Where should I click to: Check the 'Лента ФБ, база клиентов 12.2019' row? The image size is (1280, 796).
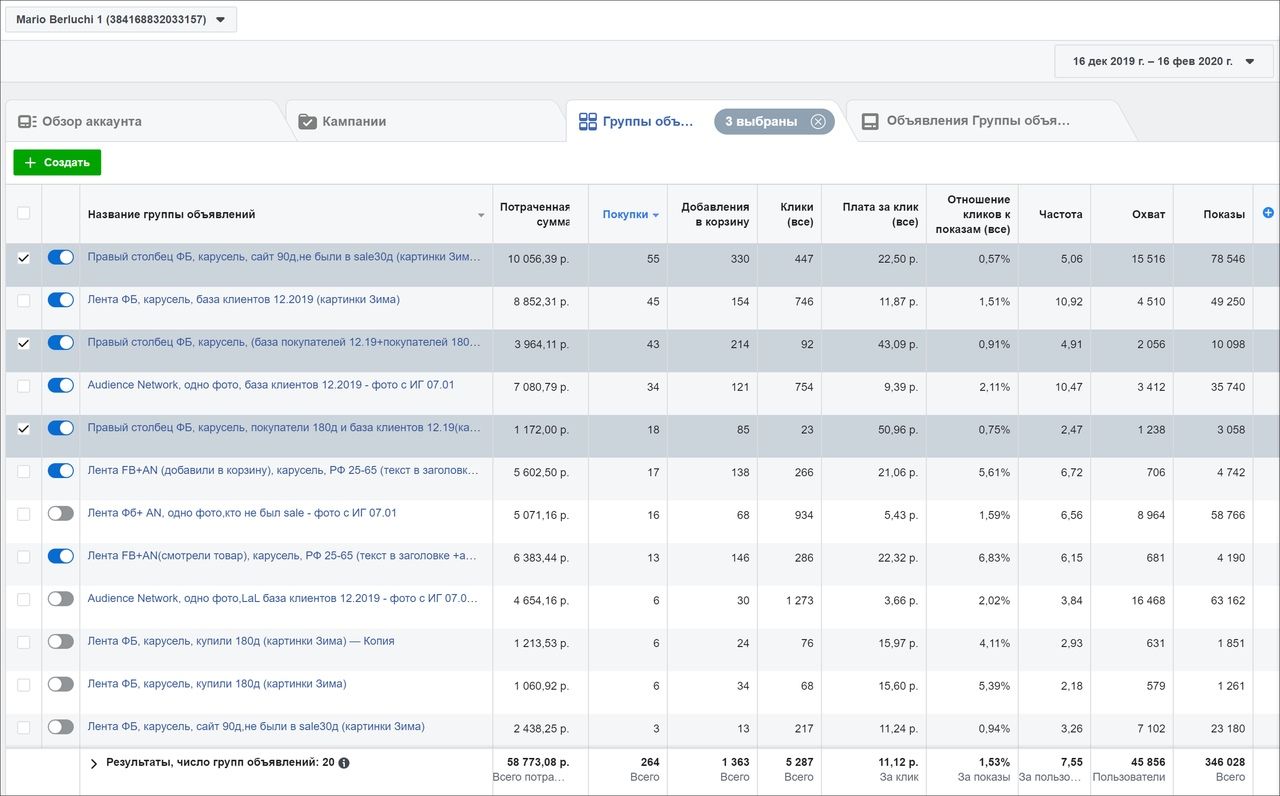coord(24,300)
